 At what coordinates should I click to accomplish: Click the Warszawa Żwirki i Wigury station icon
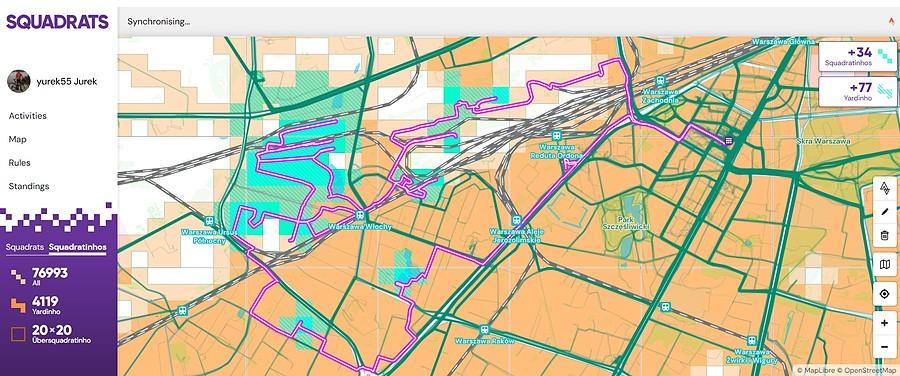click(x=751, y=340)
